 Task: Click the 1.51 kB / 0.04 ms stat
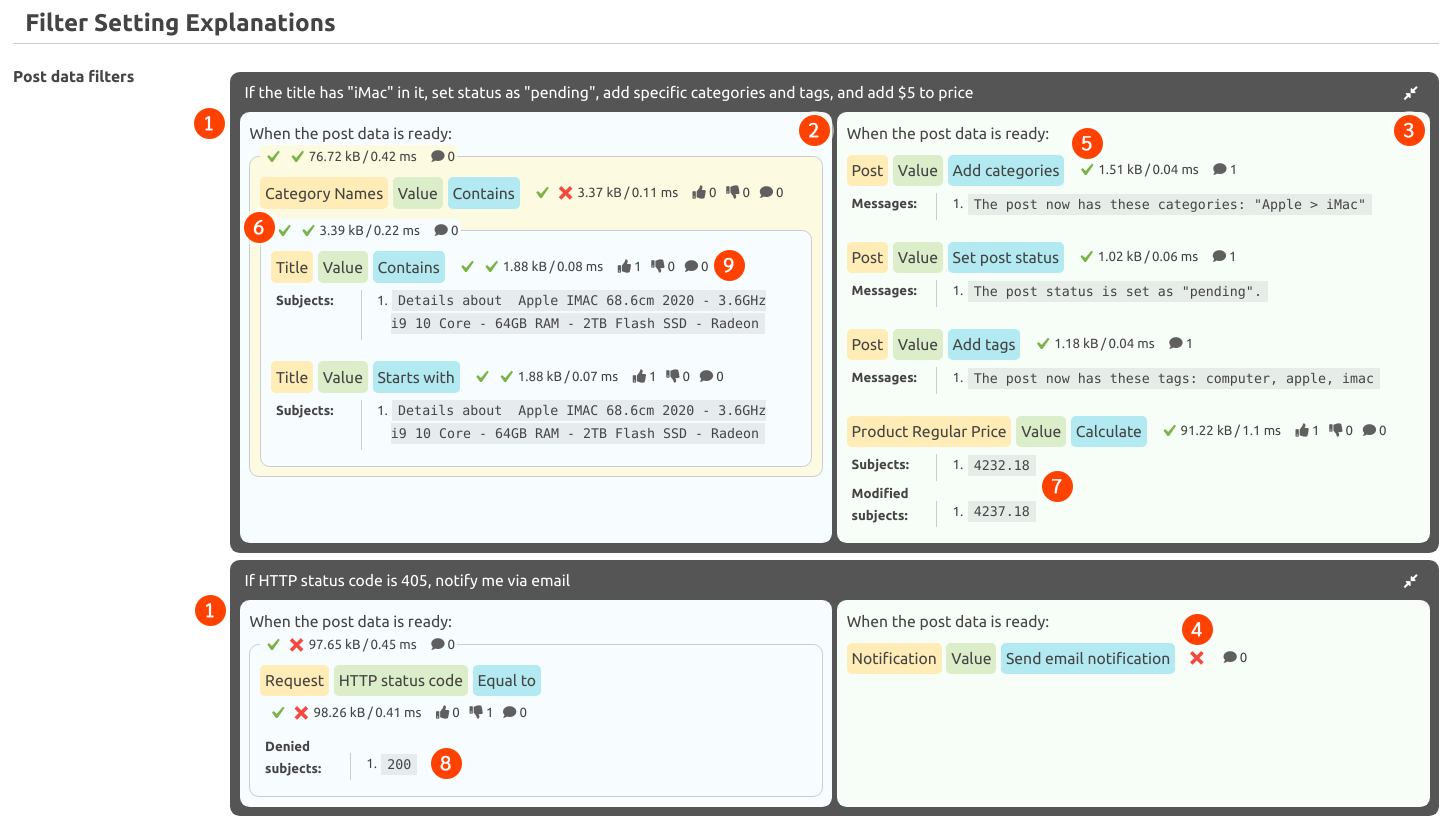(1148, 170)
